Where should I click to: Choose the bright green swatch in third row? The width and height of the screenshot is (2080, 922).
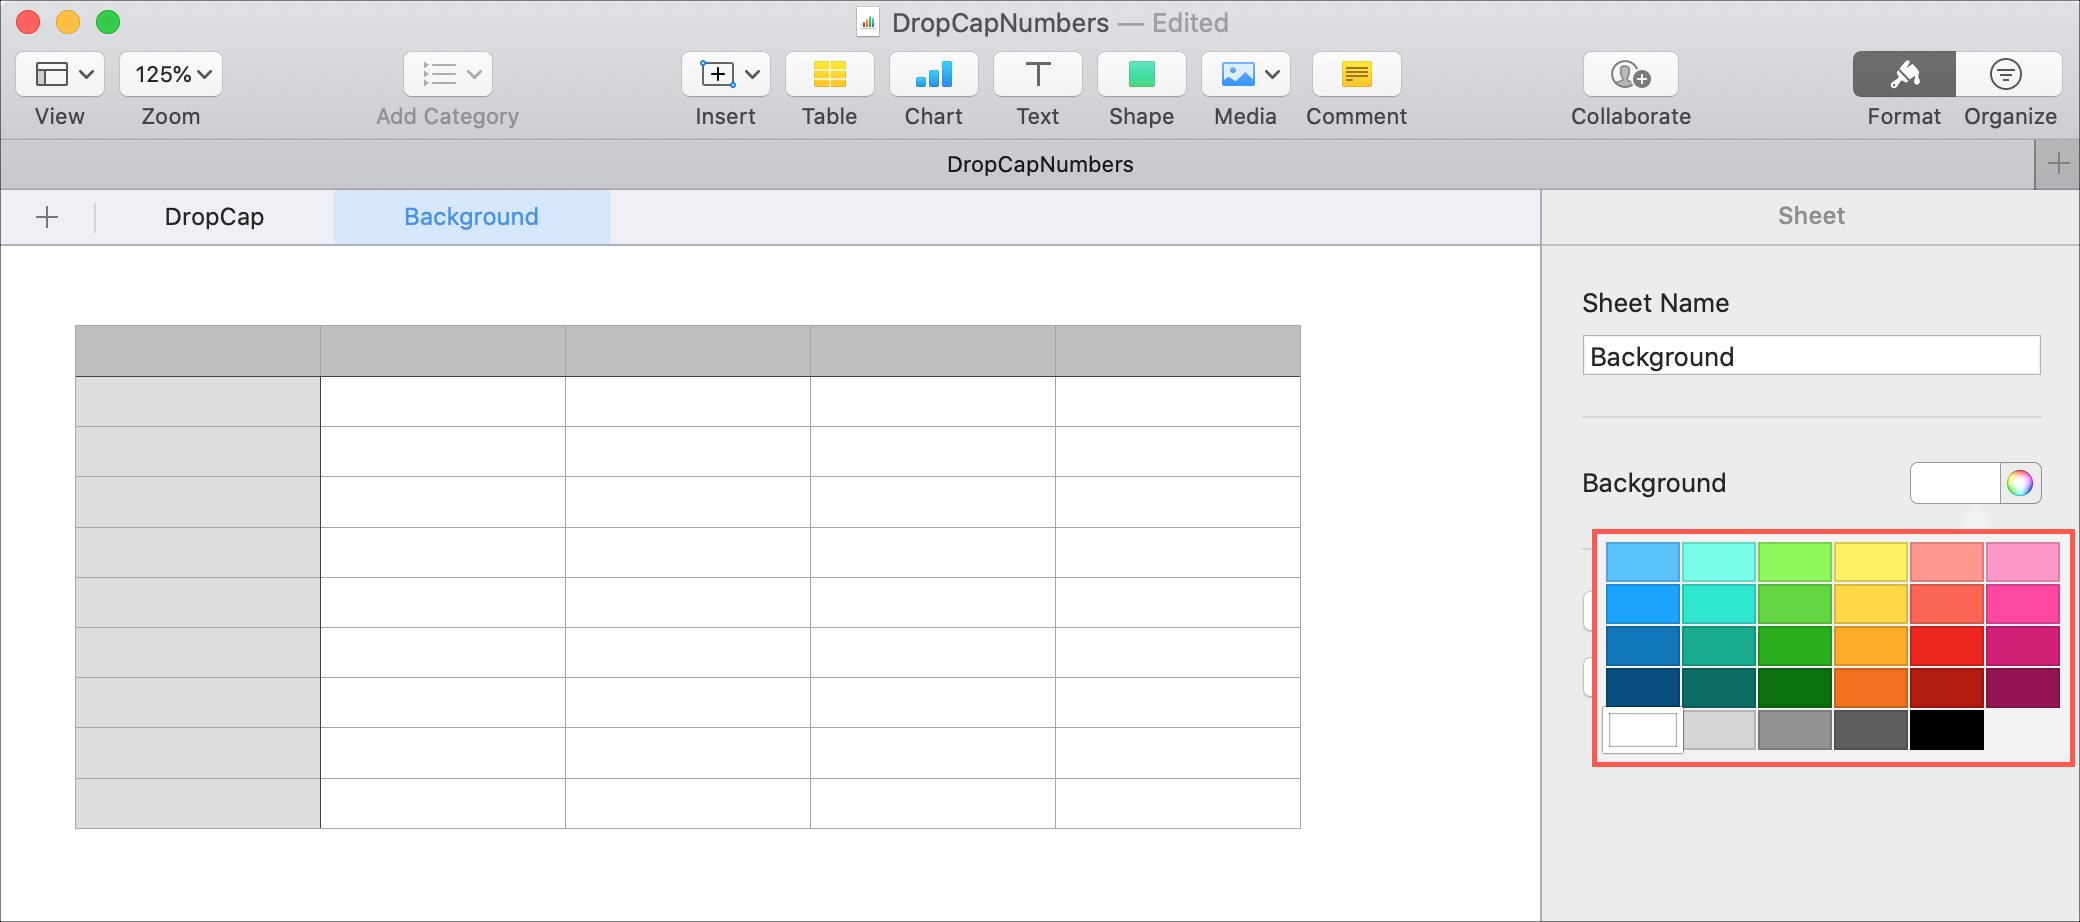(1795, 646)
